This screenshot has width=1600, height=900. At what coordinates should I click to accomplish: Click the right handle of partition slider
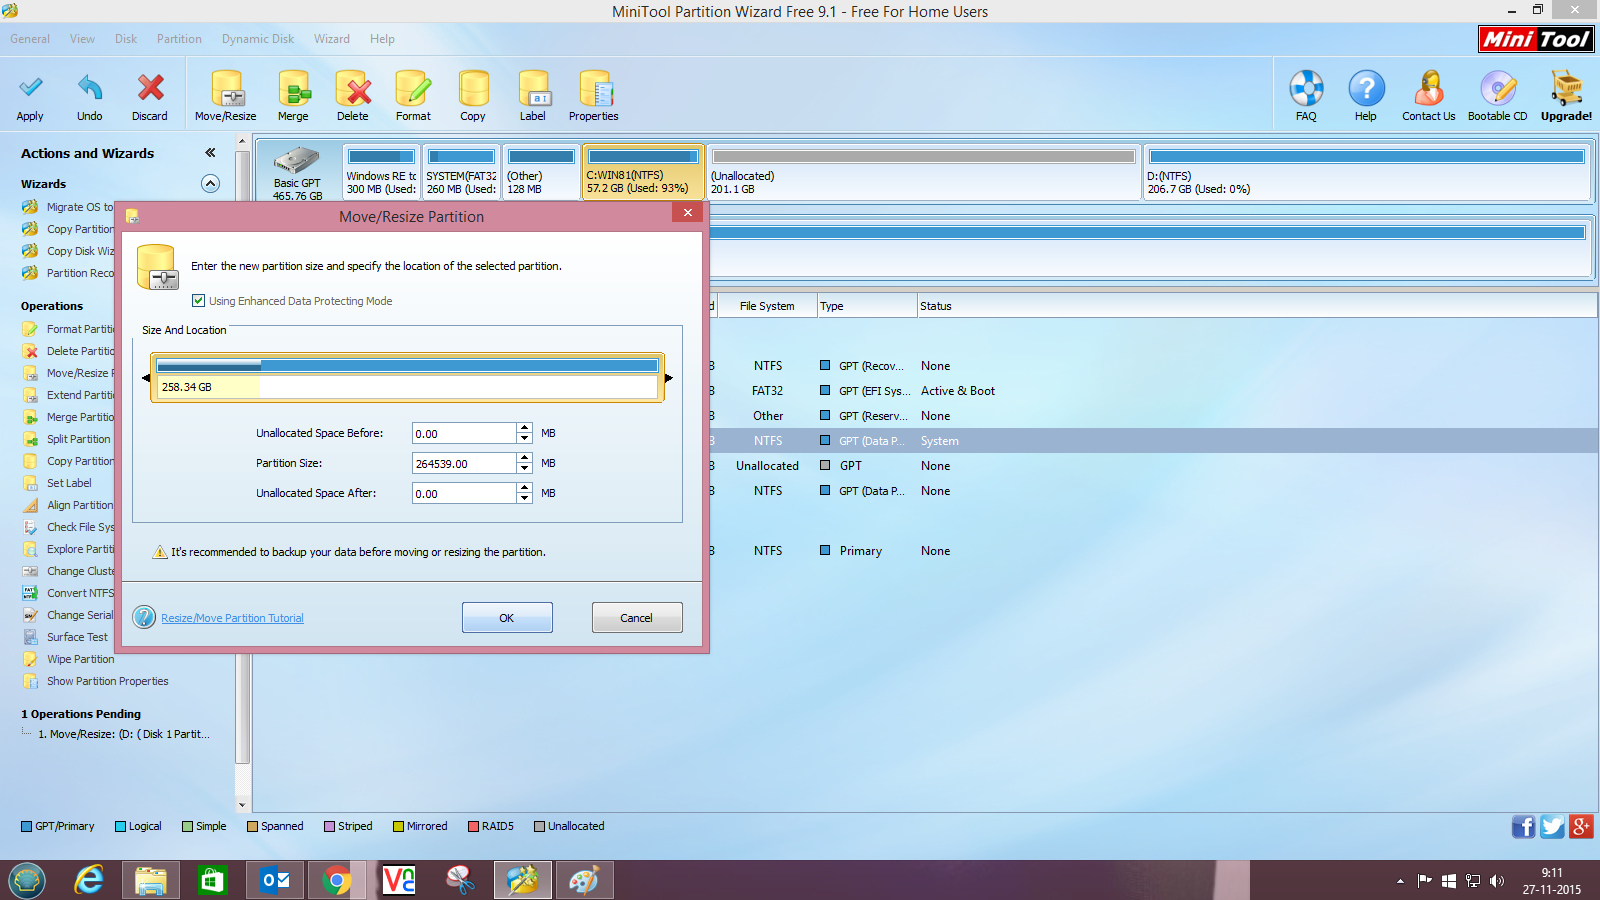point(668,378)
